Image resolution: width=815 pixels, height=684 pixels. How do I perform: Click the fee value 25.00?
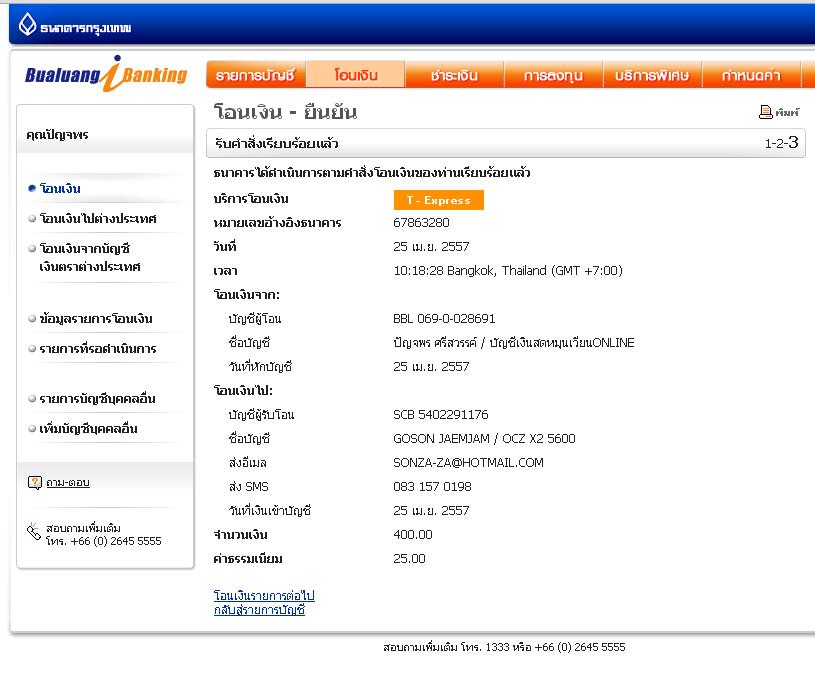409,559
